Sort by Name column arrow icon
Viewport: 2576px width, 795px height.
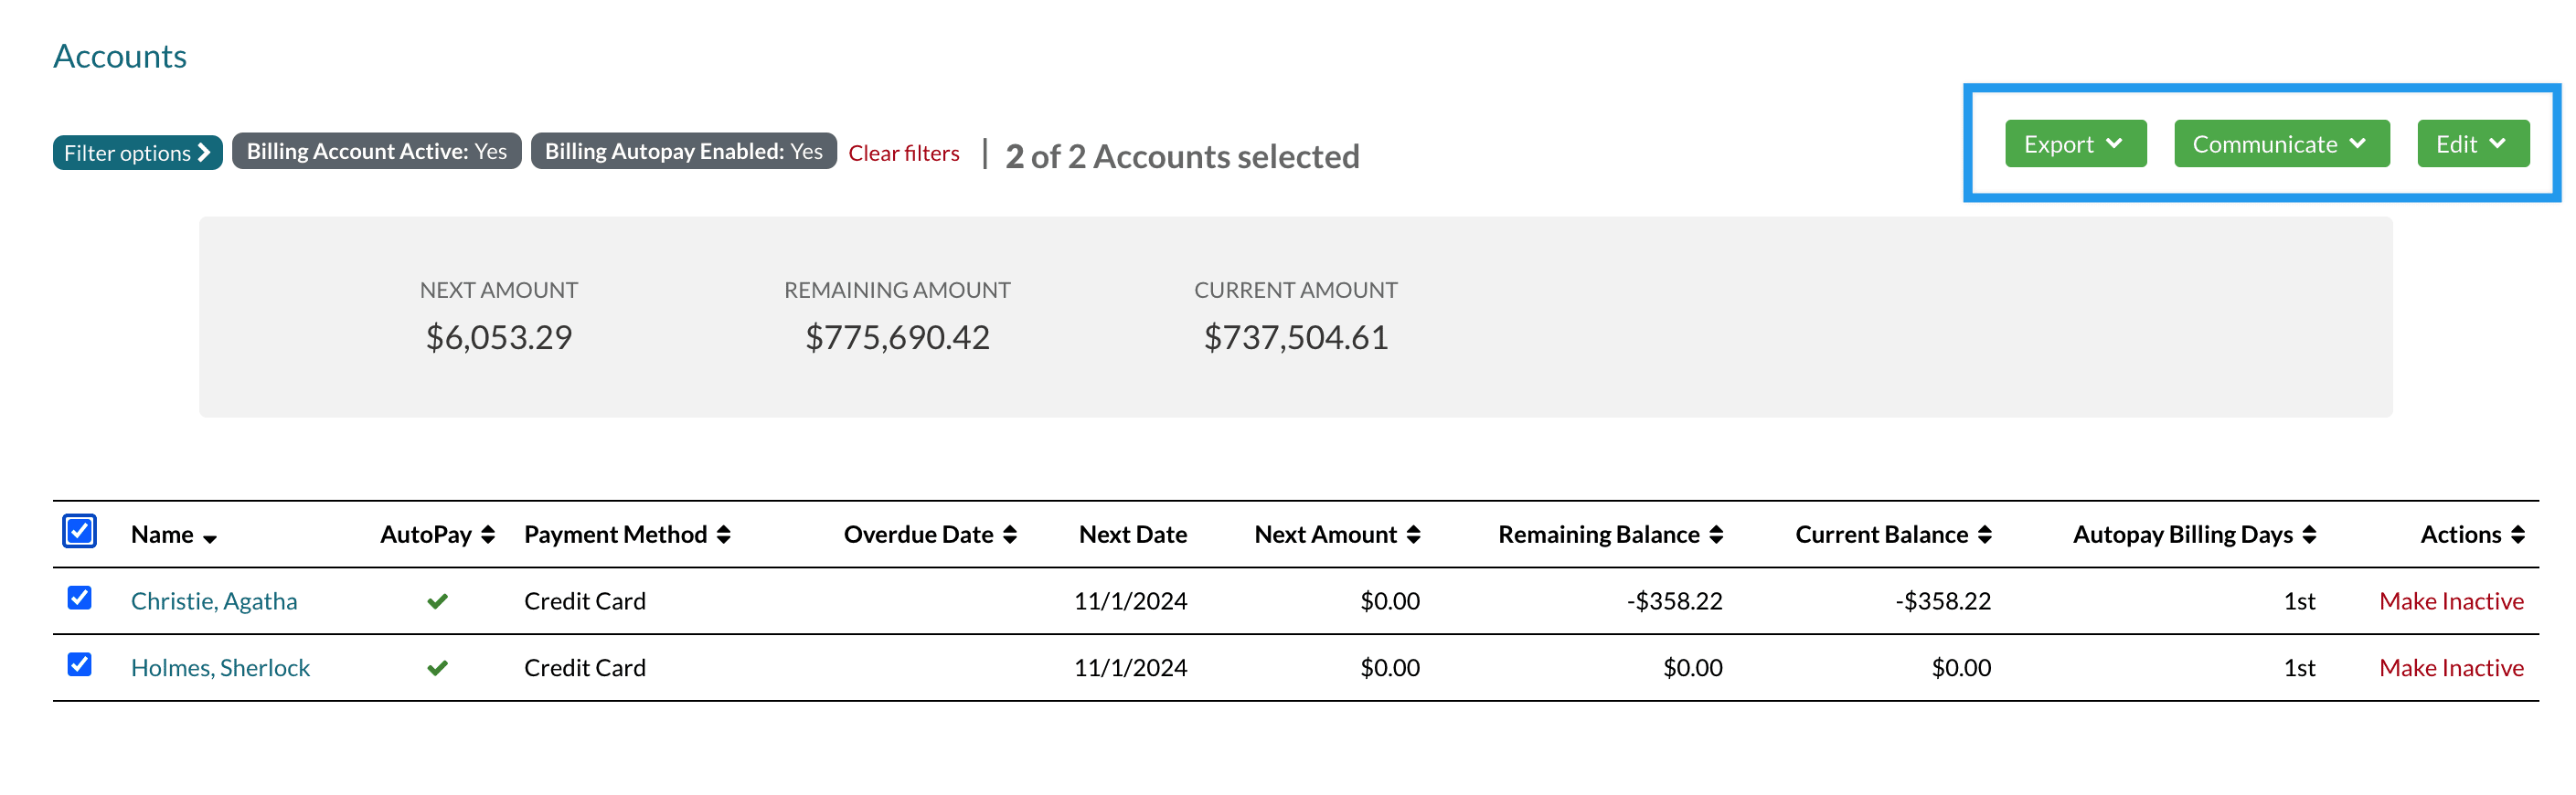pos(209,539)
